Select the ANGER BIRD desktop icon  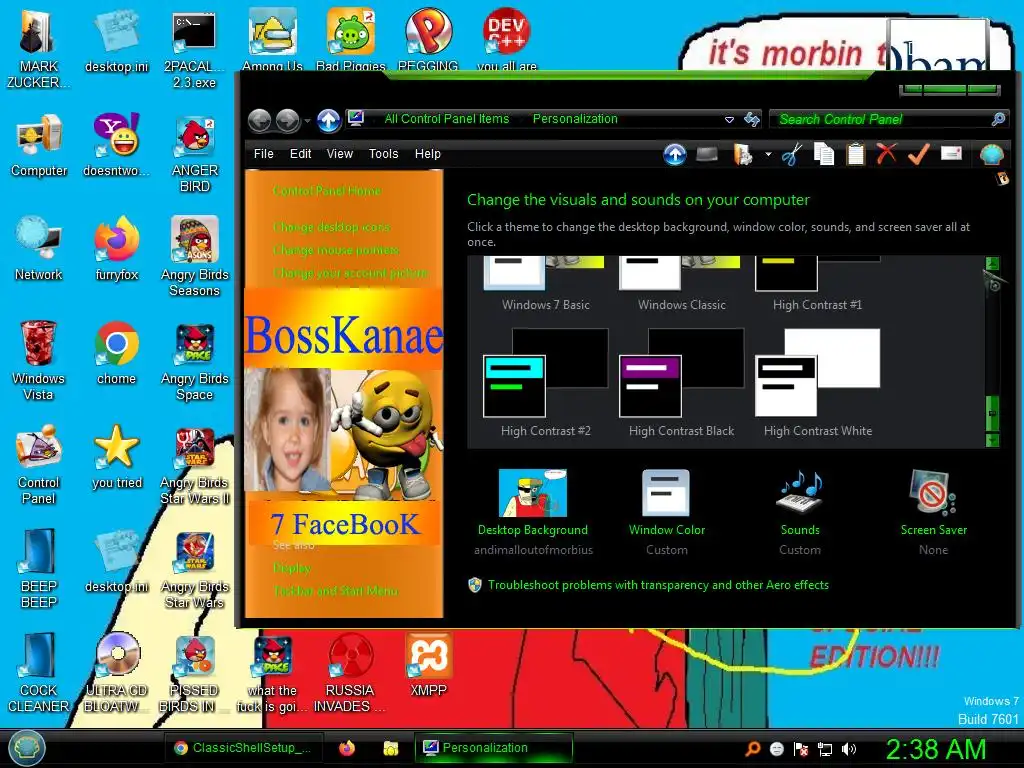195,153
